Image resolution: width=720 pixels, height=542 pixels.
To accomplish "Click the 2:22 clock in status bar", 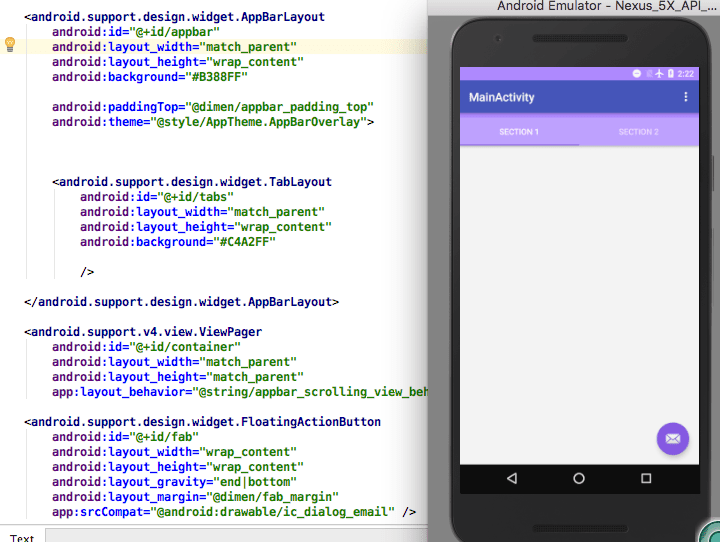I will point(686,73).
